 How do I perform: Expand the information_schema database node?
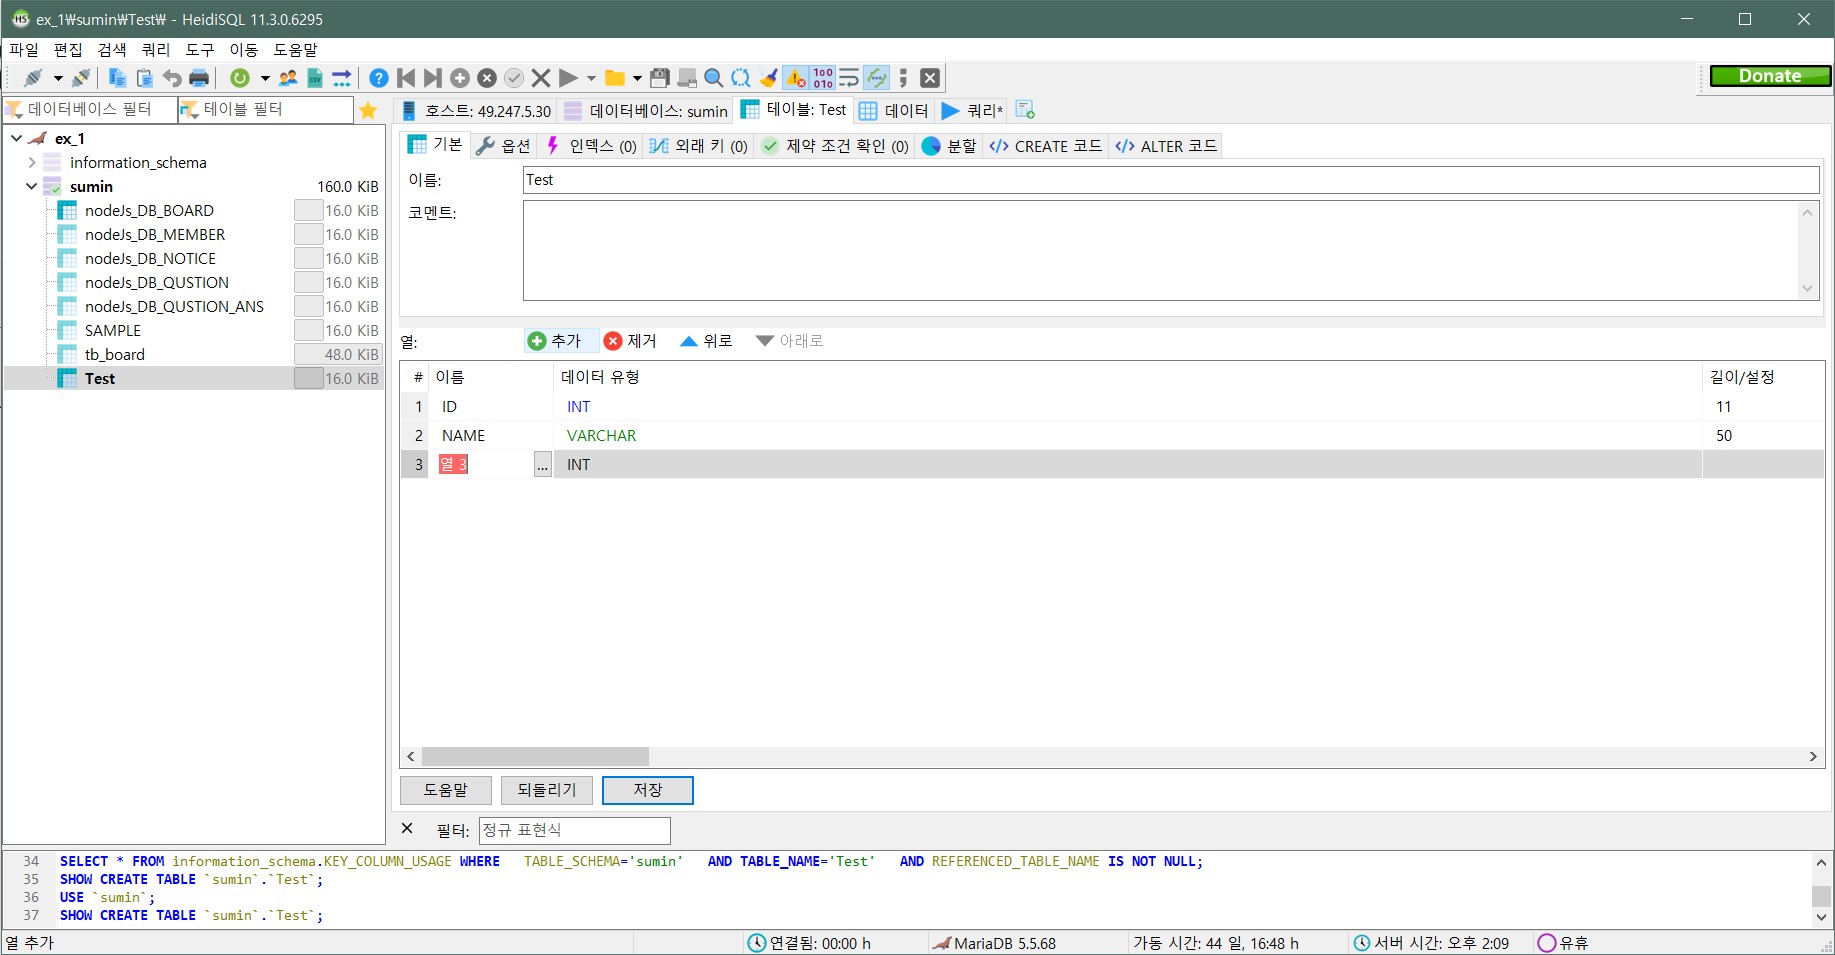pyautogui.click(x=32, y=162)
